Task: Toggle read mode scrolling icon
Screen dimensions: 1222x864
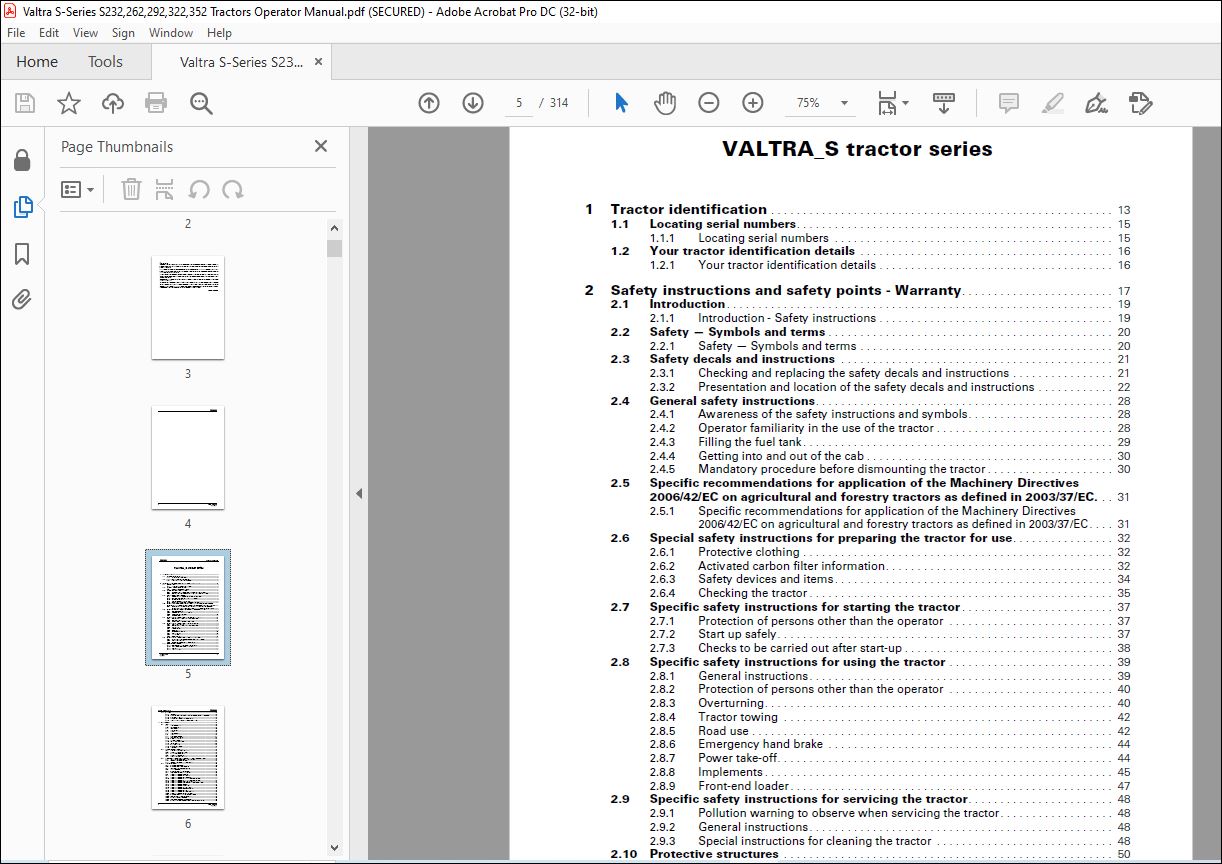Action: tap(944, 103)
